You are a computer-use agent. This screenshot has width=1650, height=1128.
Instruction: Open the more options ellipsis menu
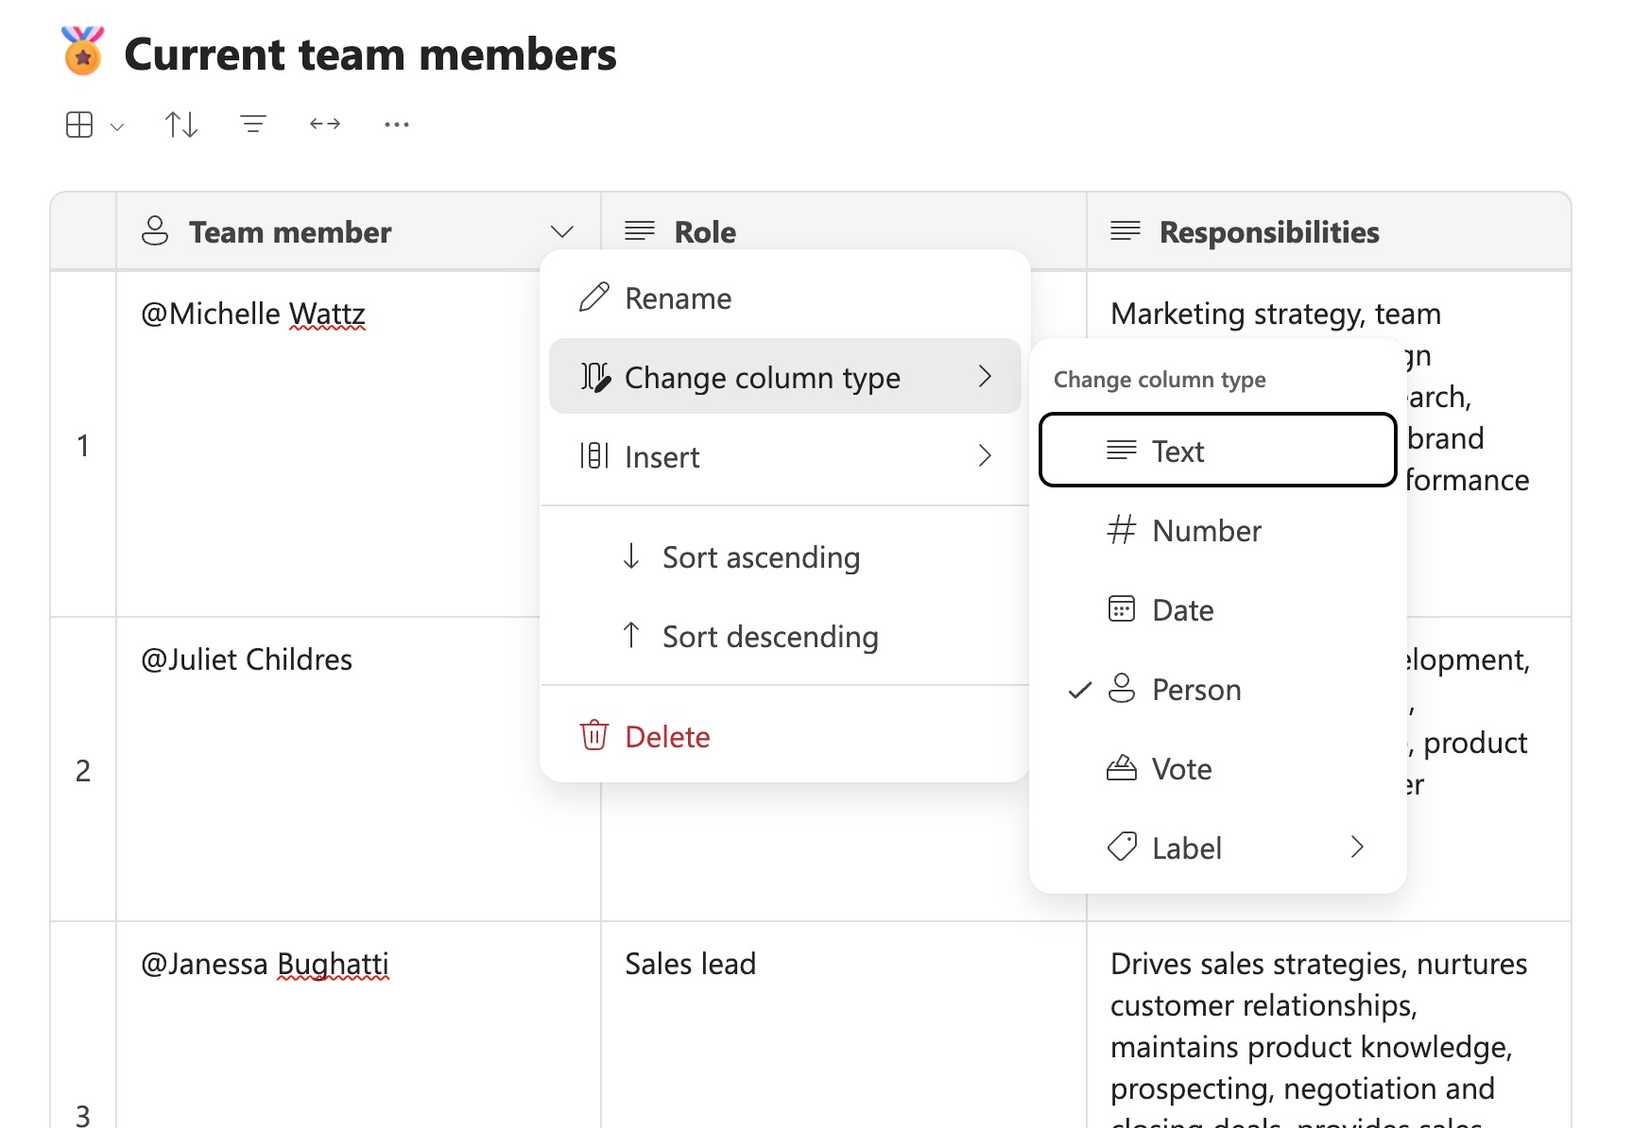point(396,124)
